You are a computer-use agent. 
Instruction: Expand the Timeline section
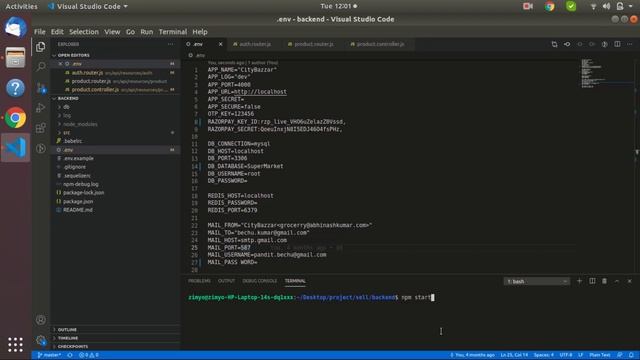click(x=68, y=338)
